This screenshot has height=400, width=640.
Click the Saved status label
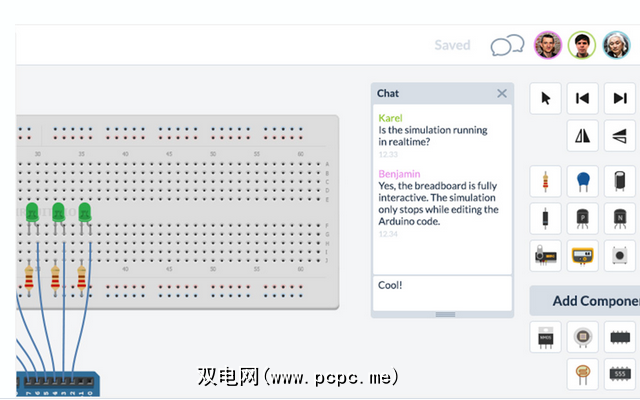point(452,45)
